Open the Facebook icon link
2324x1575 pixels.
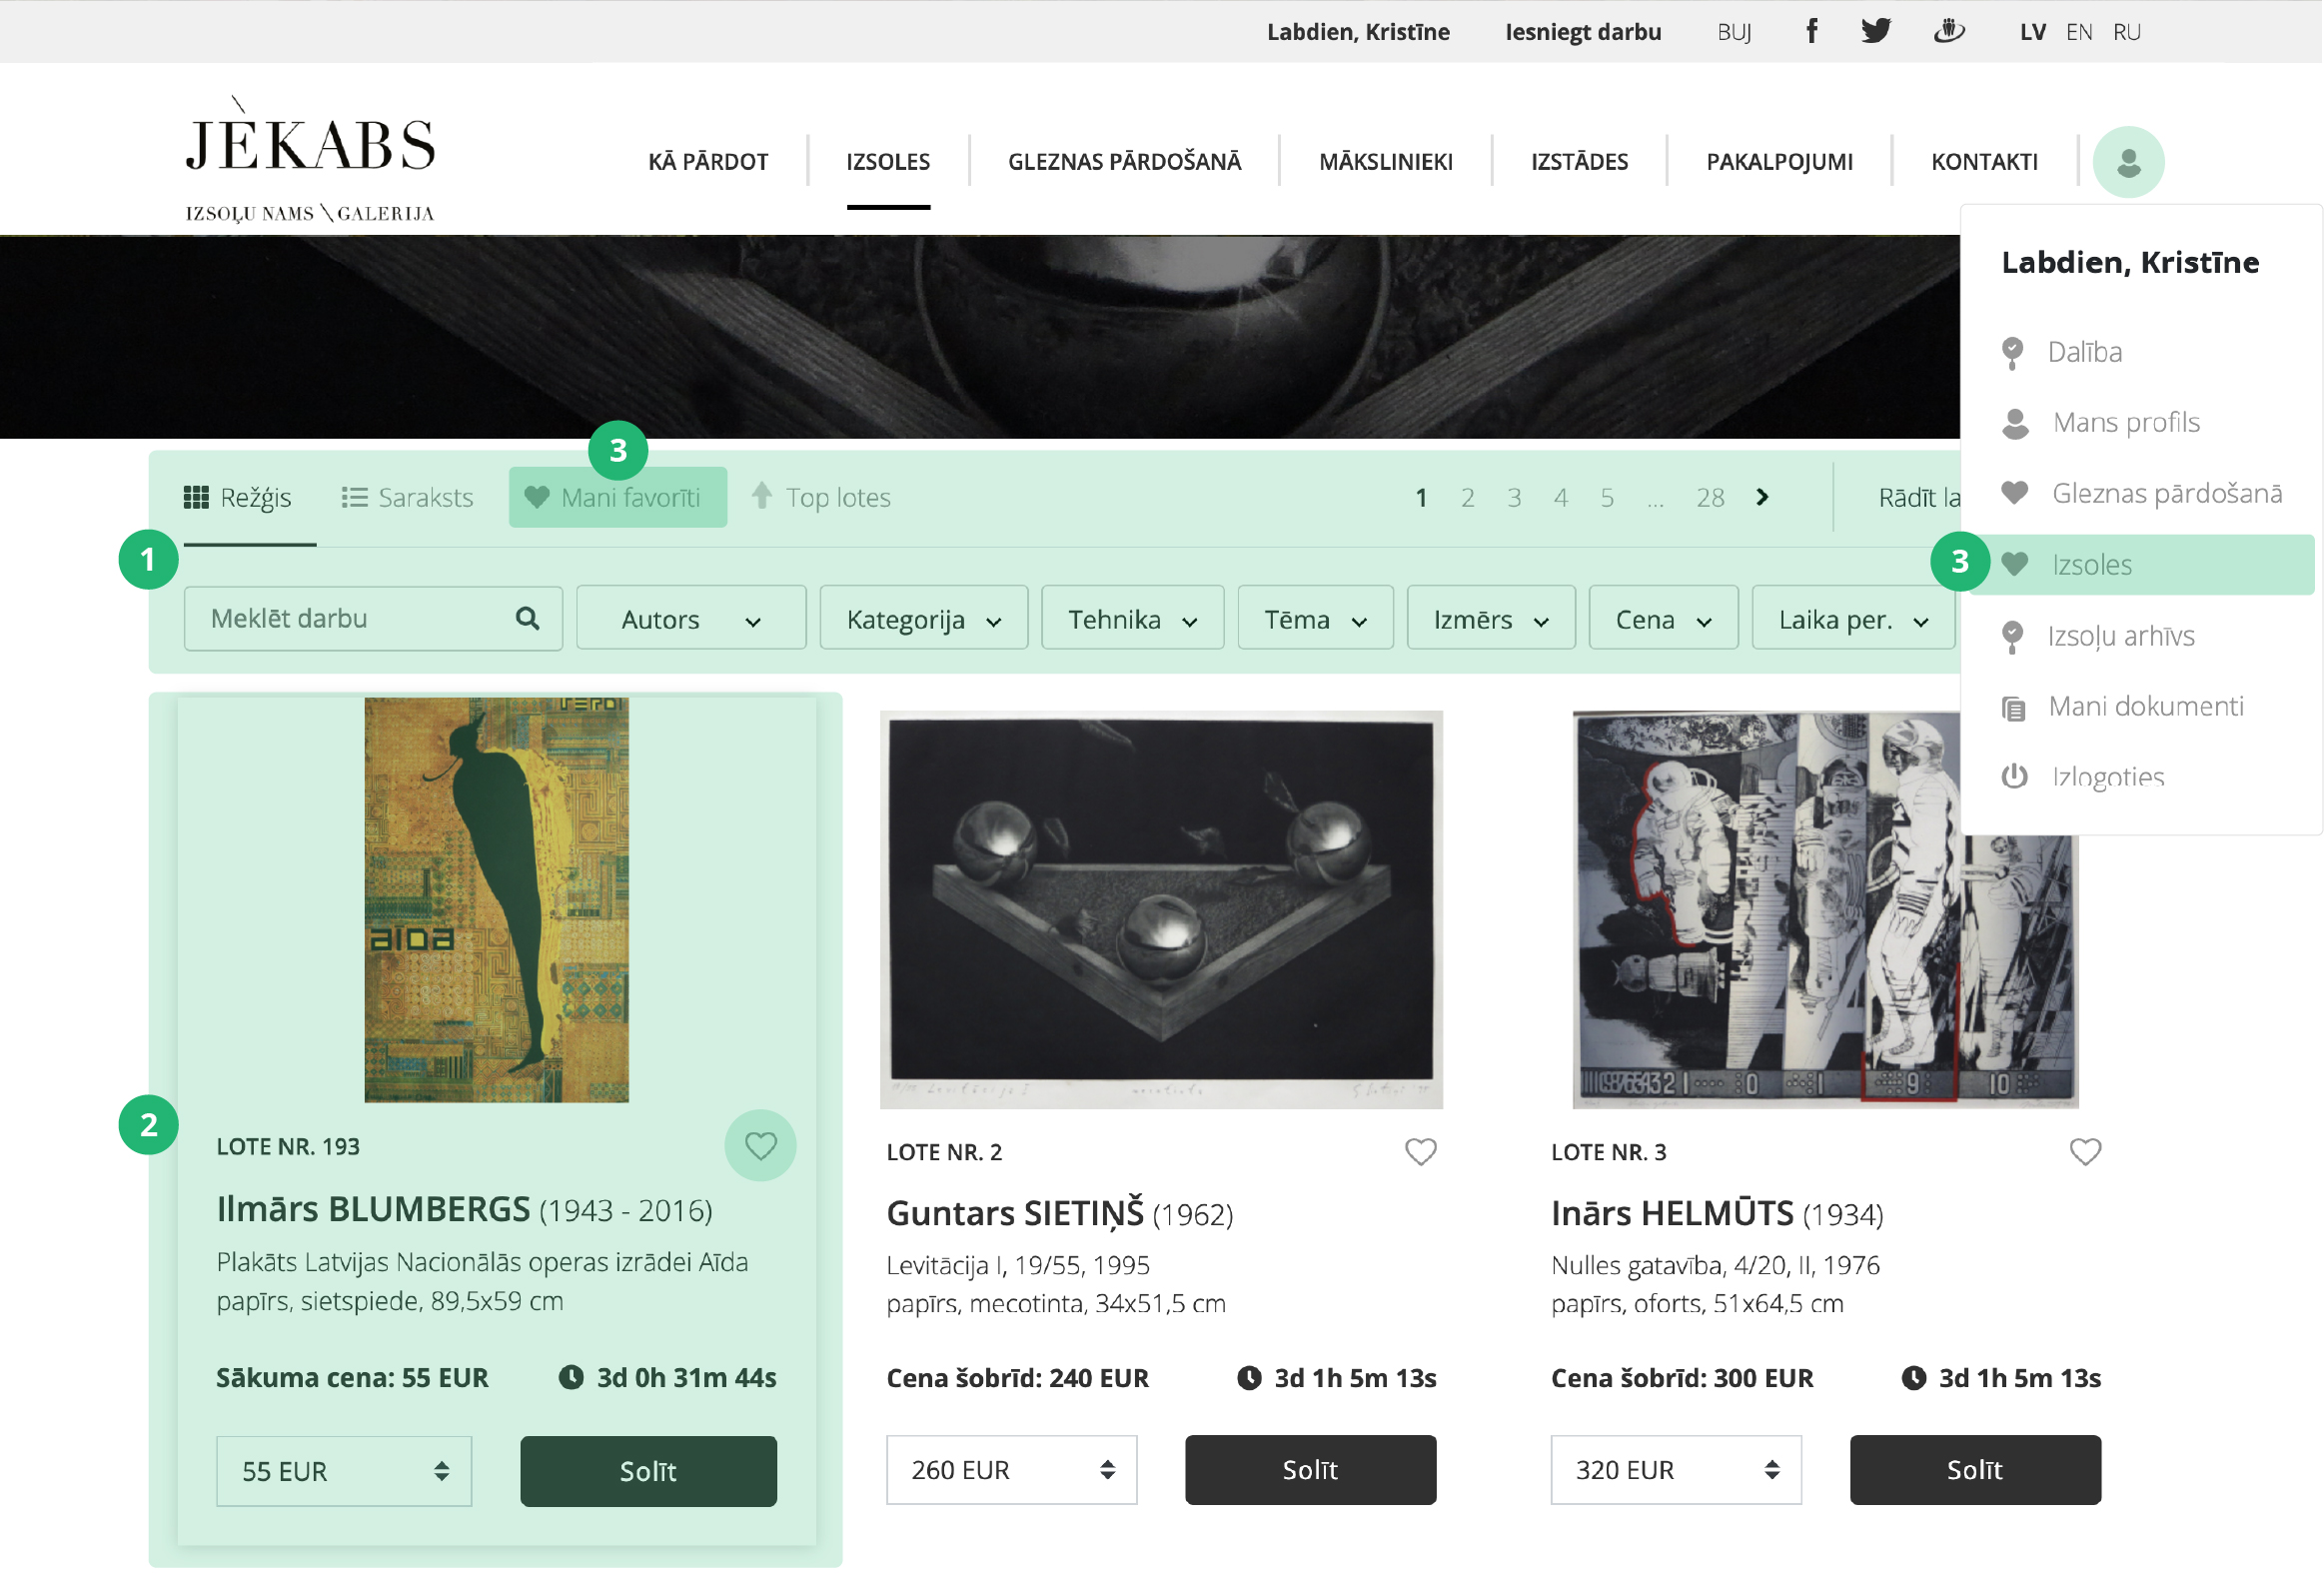1811,31
